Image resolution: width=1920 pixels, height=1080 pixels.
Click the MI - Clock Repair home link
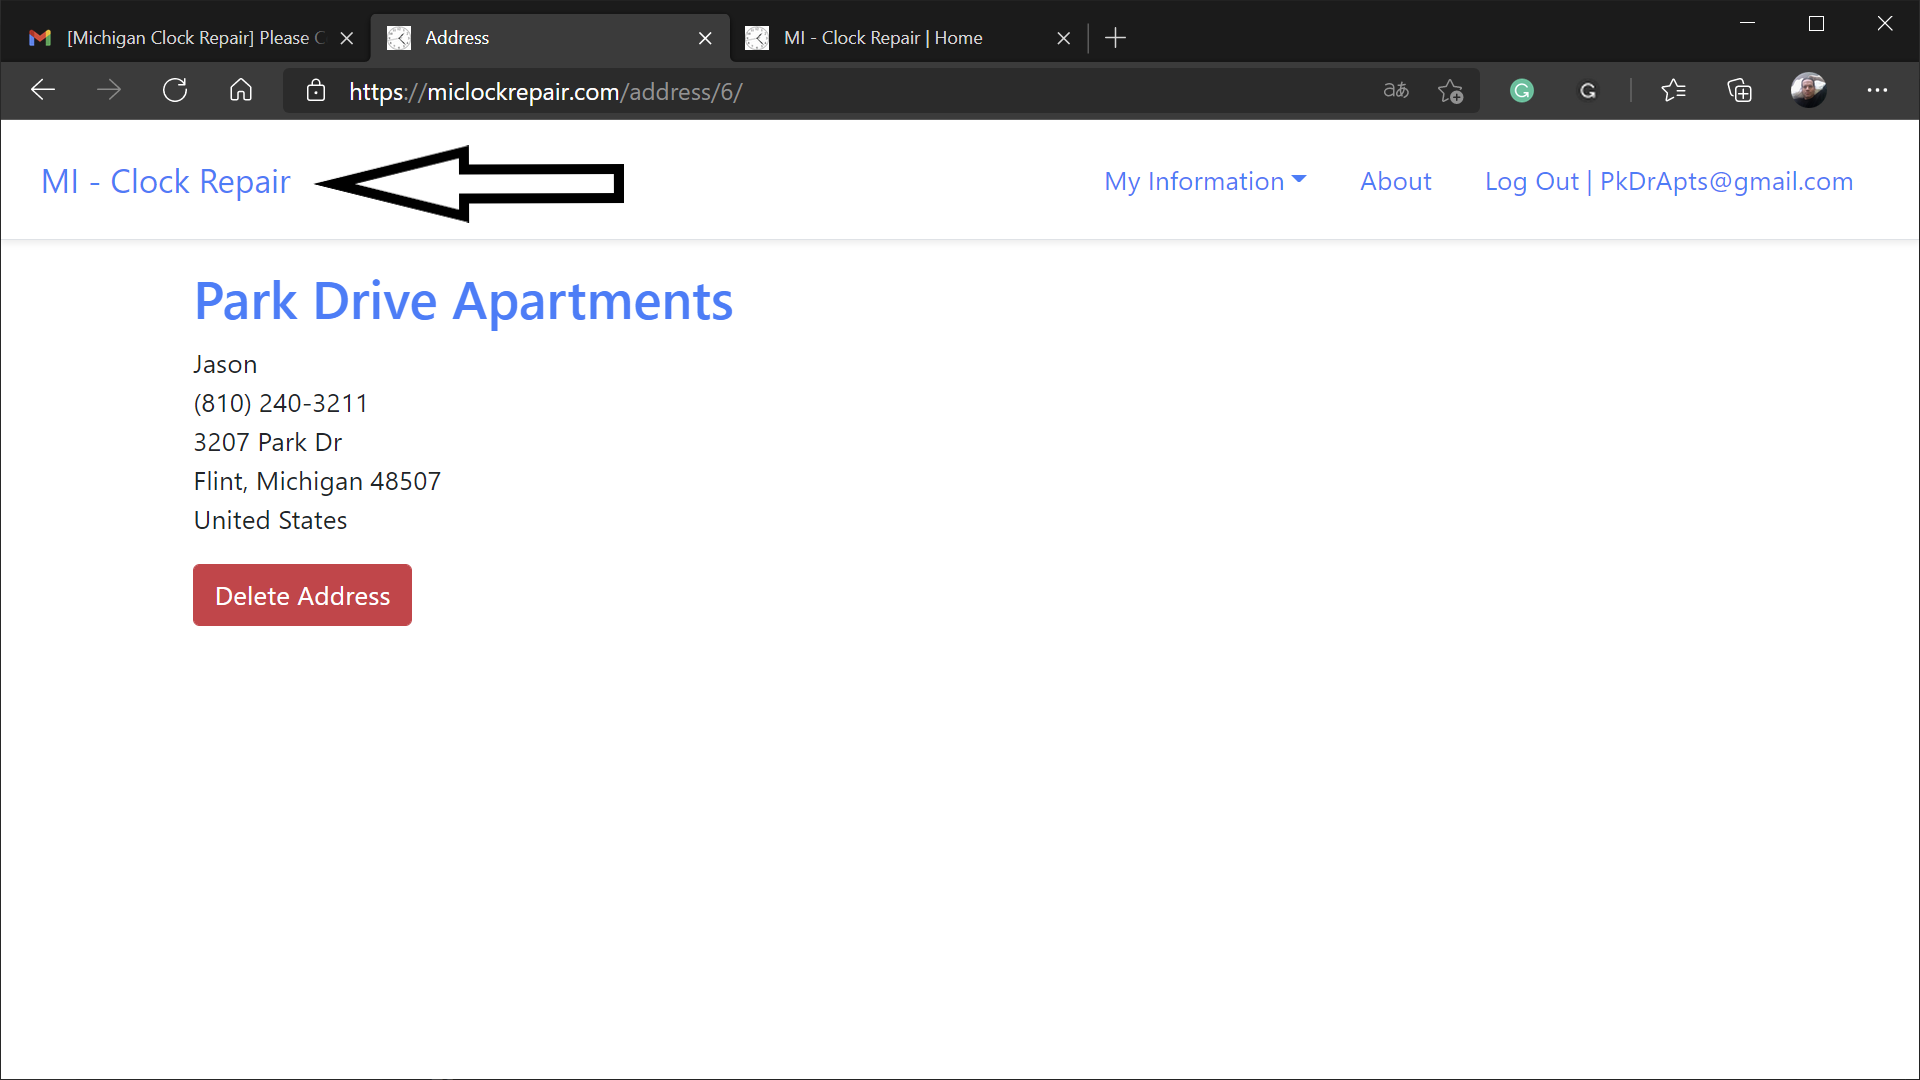(x=165, y=181)
